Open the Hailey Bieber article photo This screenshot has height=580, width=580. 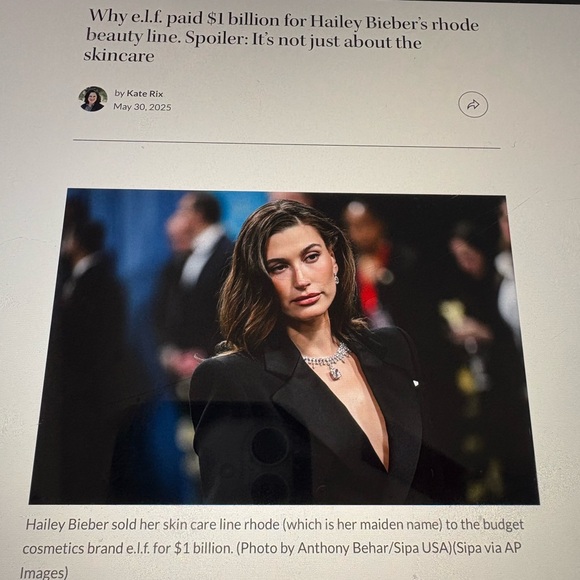[284, 347]
